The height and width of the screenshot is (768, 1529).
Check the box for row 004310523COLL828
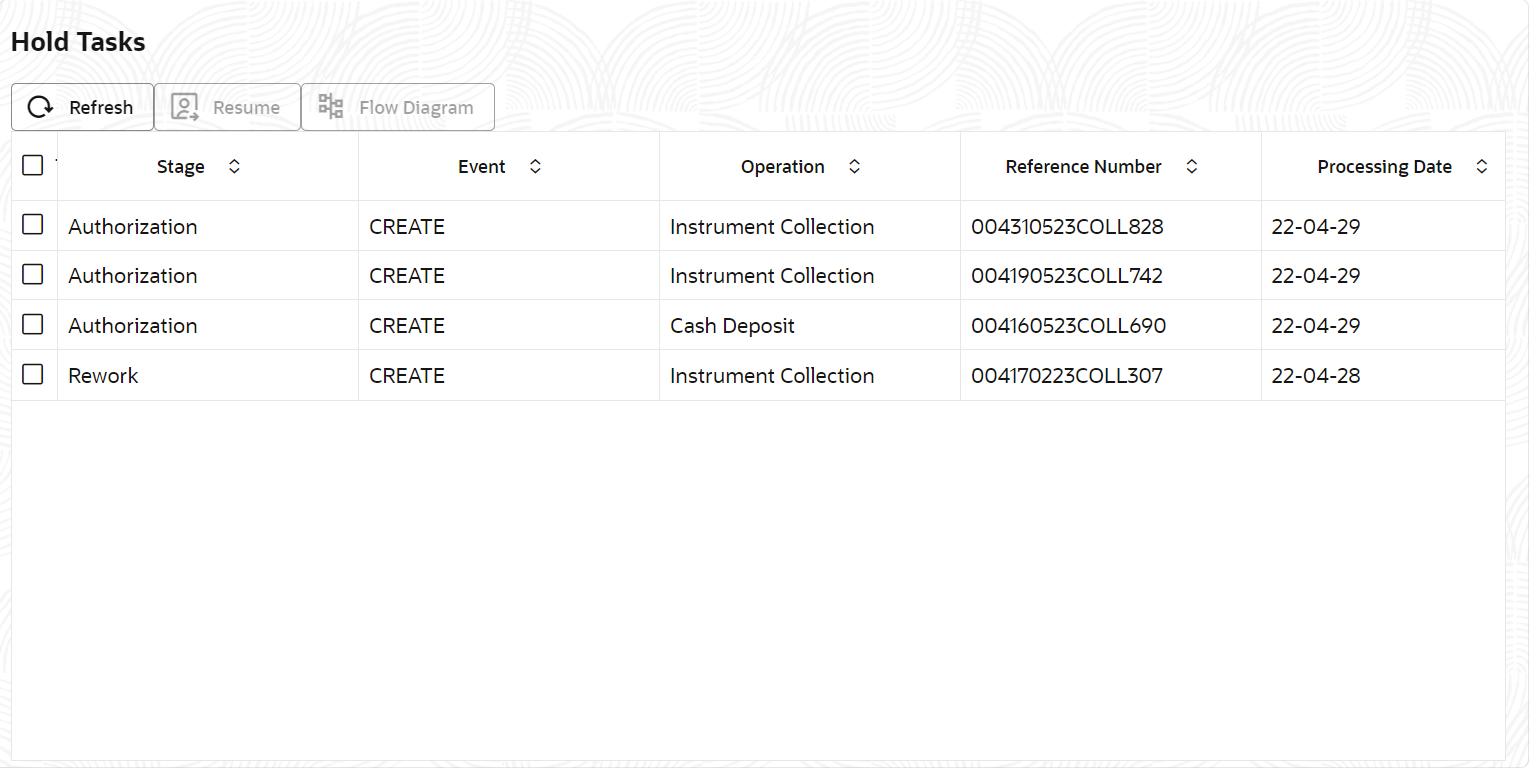click(x=33, y=225)
